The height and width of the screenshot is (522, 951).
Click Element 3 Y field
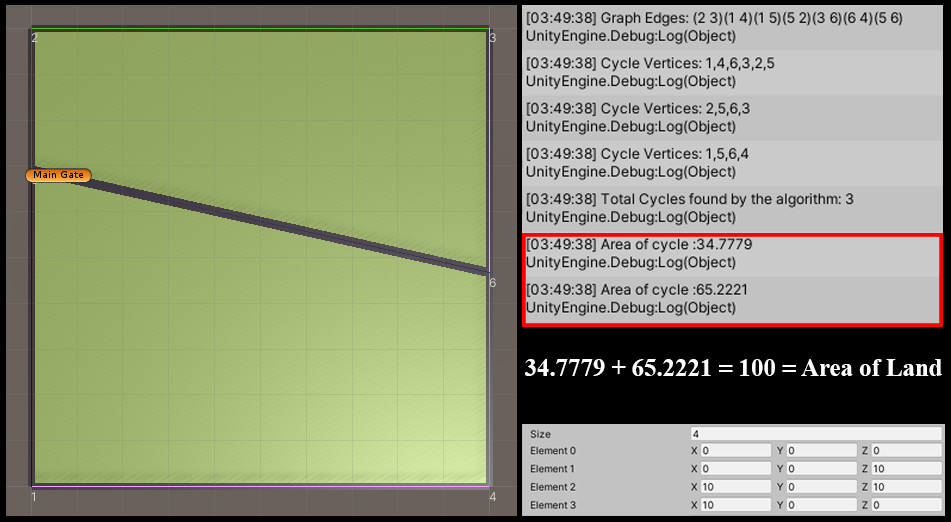pyautogui.click(x=821, y=505)
